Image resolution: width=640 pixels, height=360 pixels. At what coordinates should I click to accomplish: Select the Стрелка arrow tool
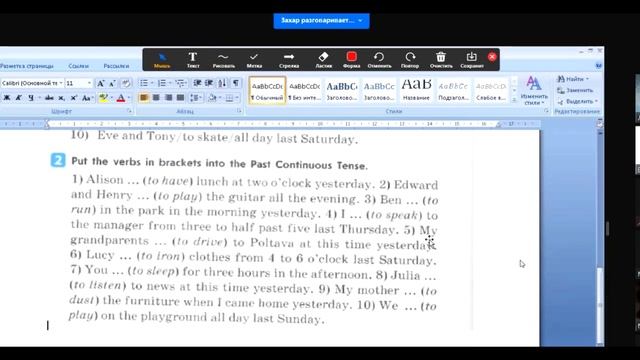[x=289, y=60]
